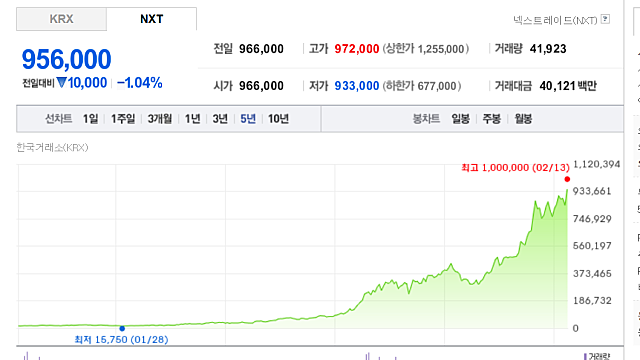Switch to the KRX tab
Viewport: 640px width, 360px height.
click(62, 19)
